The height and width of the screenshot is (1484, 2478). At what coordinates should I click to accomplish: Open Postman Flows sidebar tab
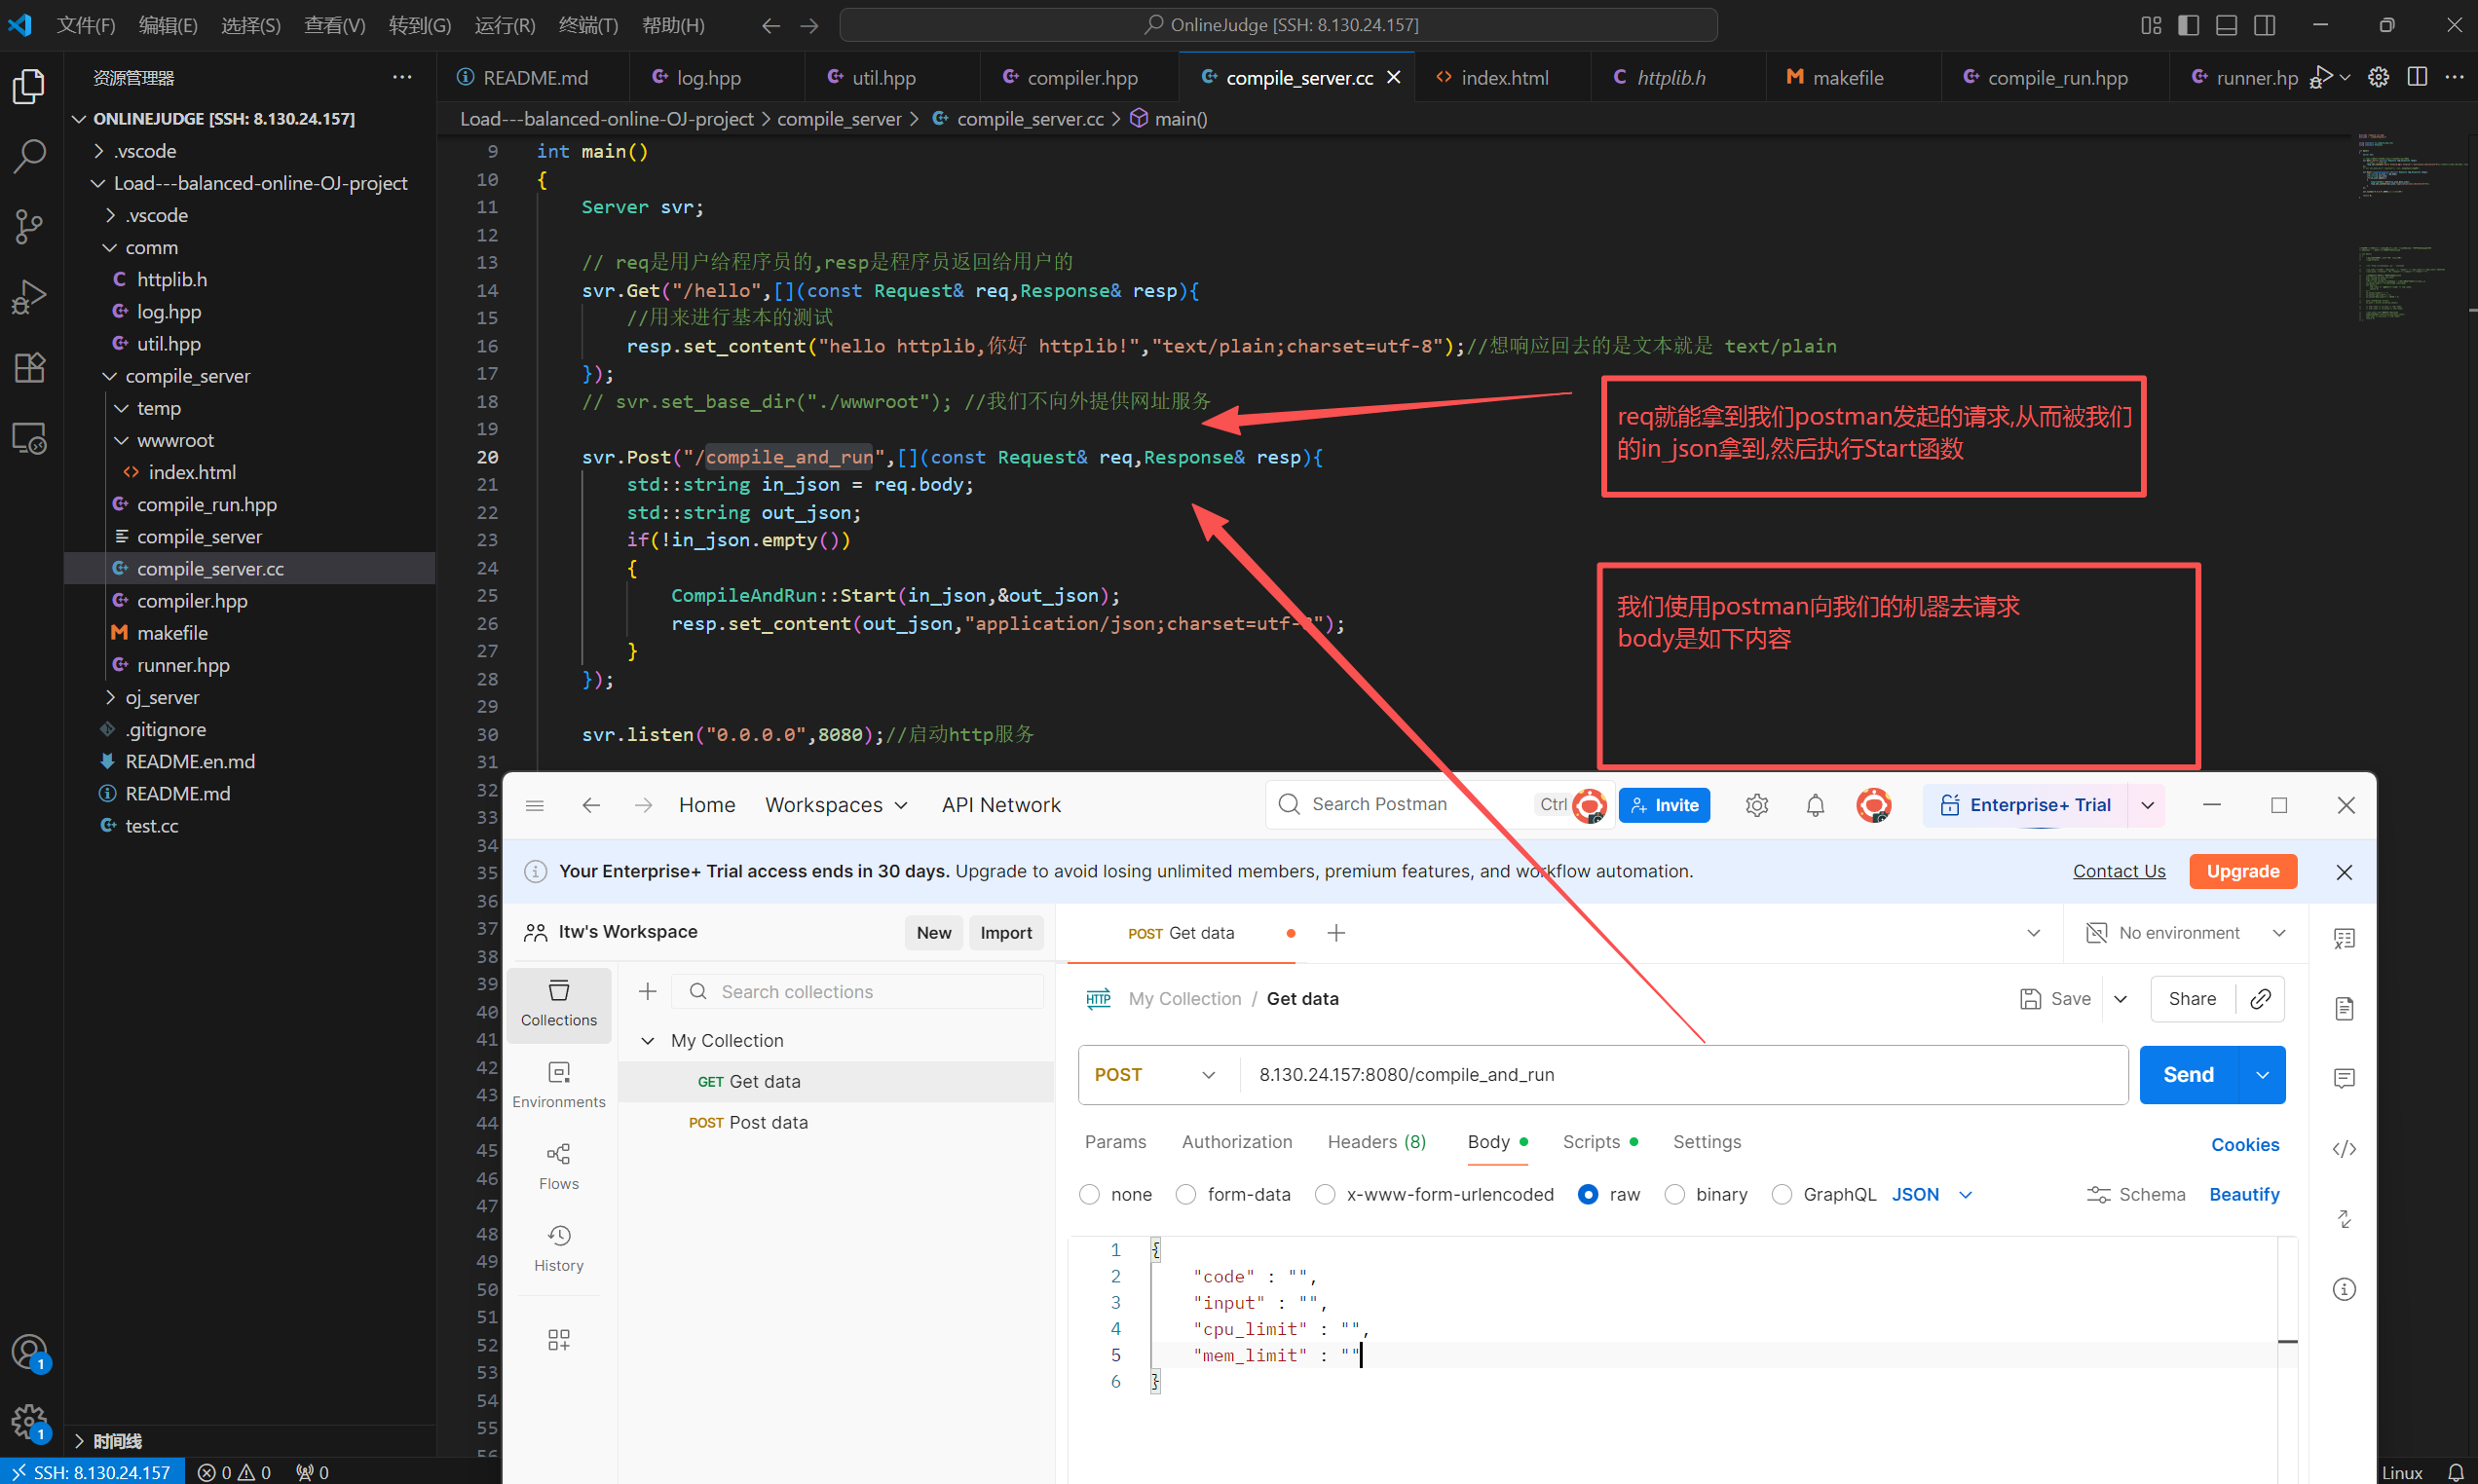559,1167
